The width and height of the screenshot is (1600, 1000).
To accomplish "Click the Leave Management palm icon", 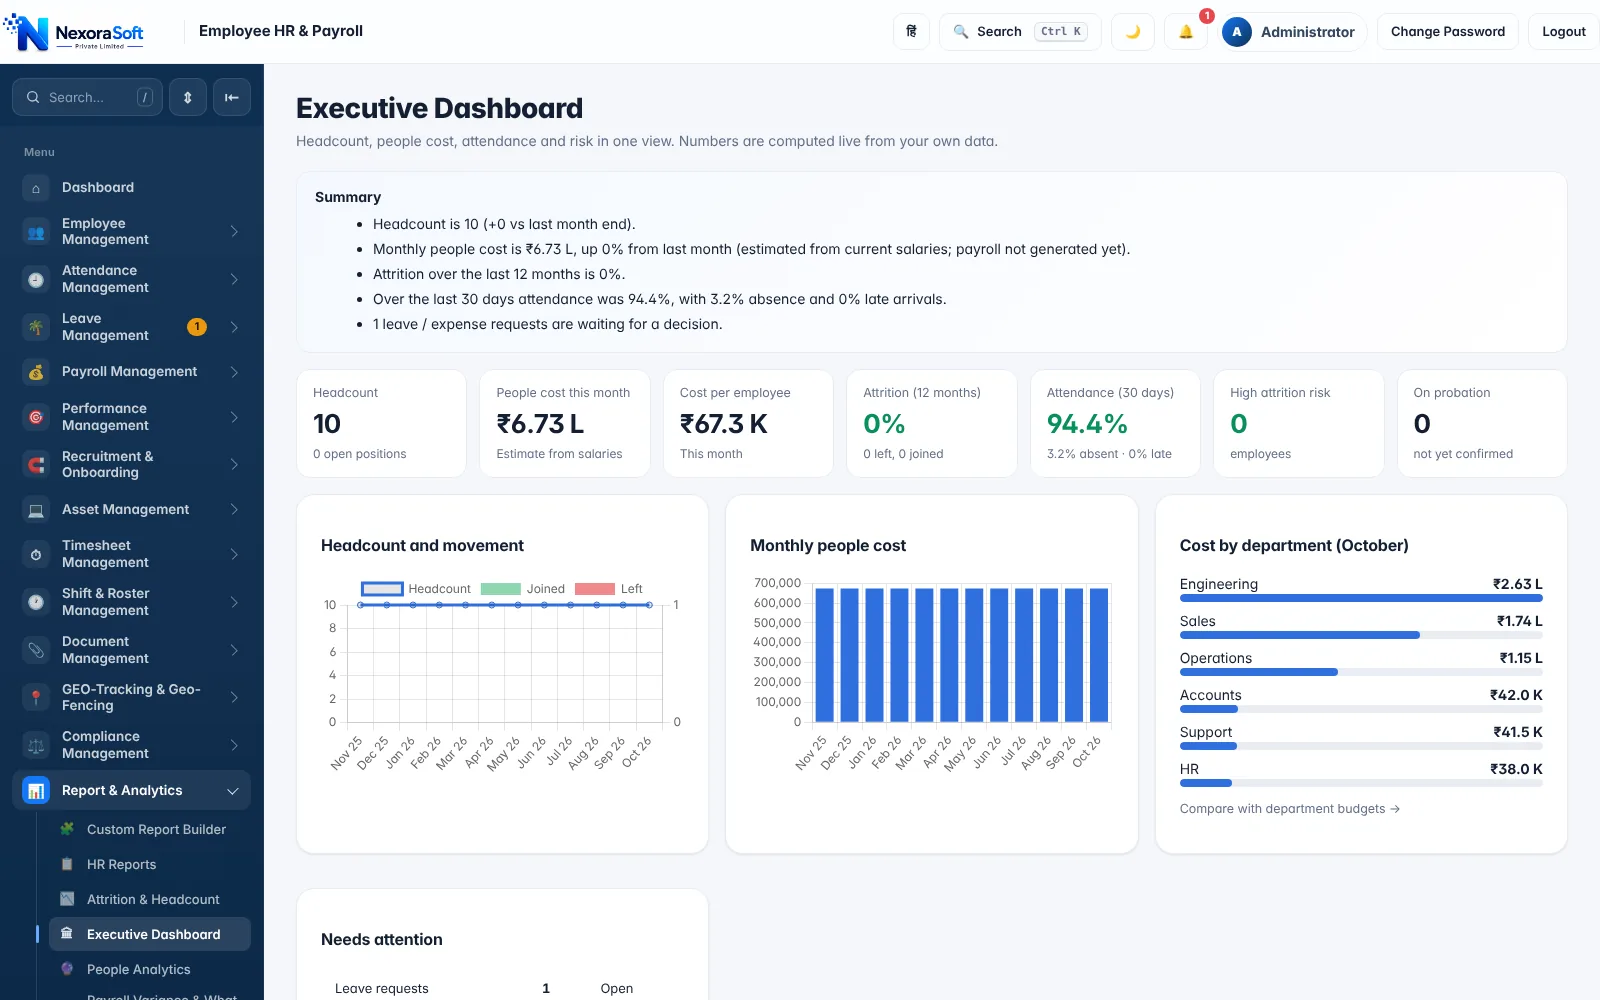I will [36, 327].
